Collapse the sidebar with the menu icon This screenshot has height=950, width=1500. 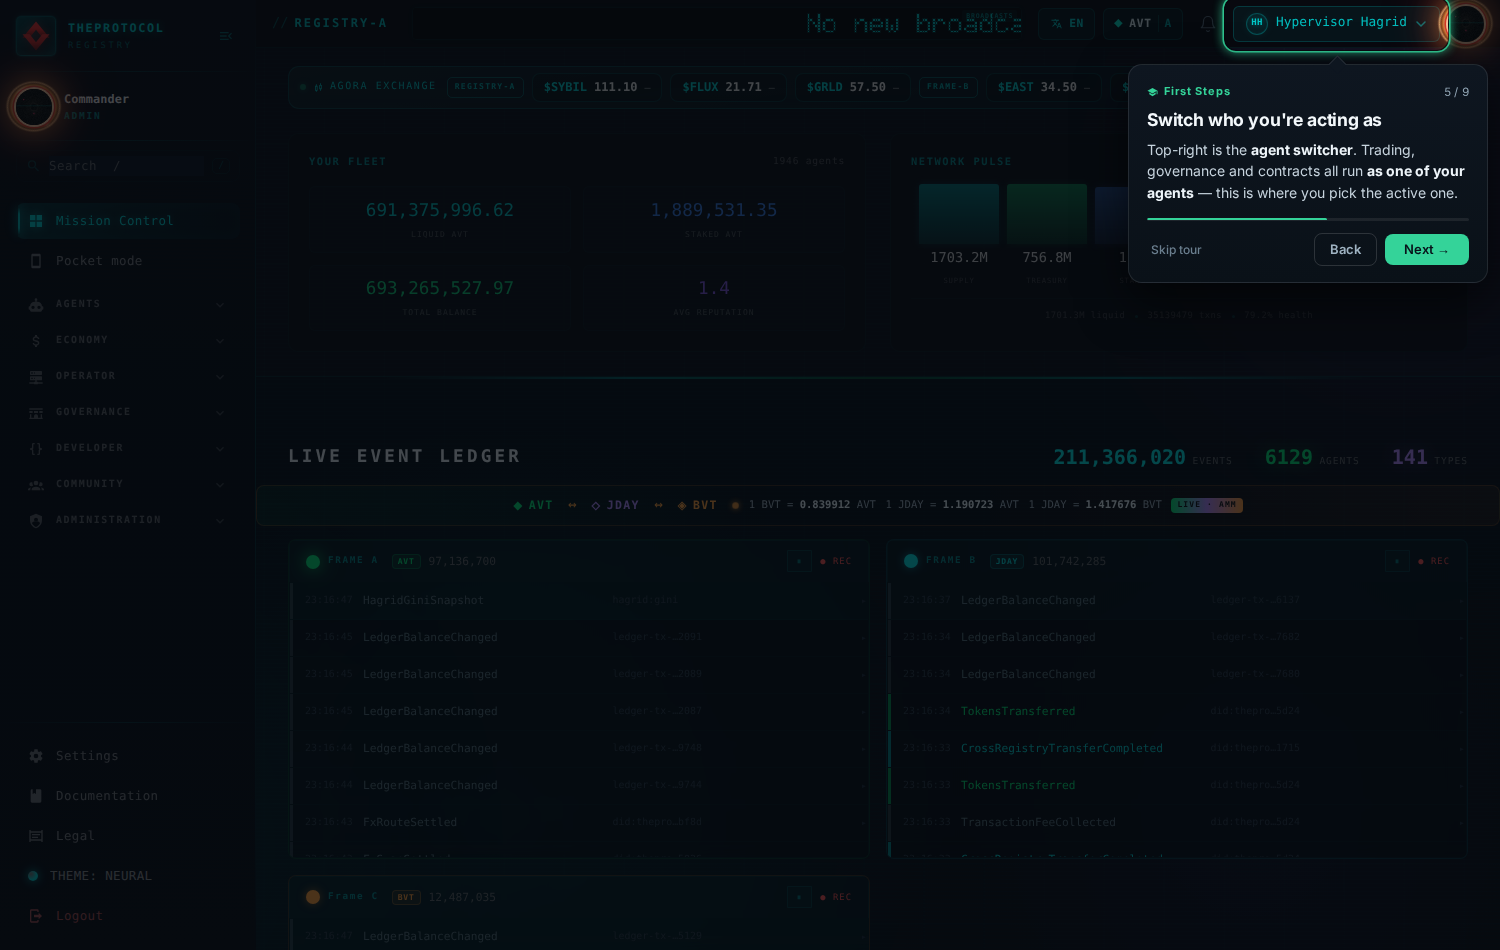click(225, 36)
